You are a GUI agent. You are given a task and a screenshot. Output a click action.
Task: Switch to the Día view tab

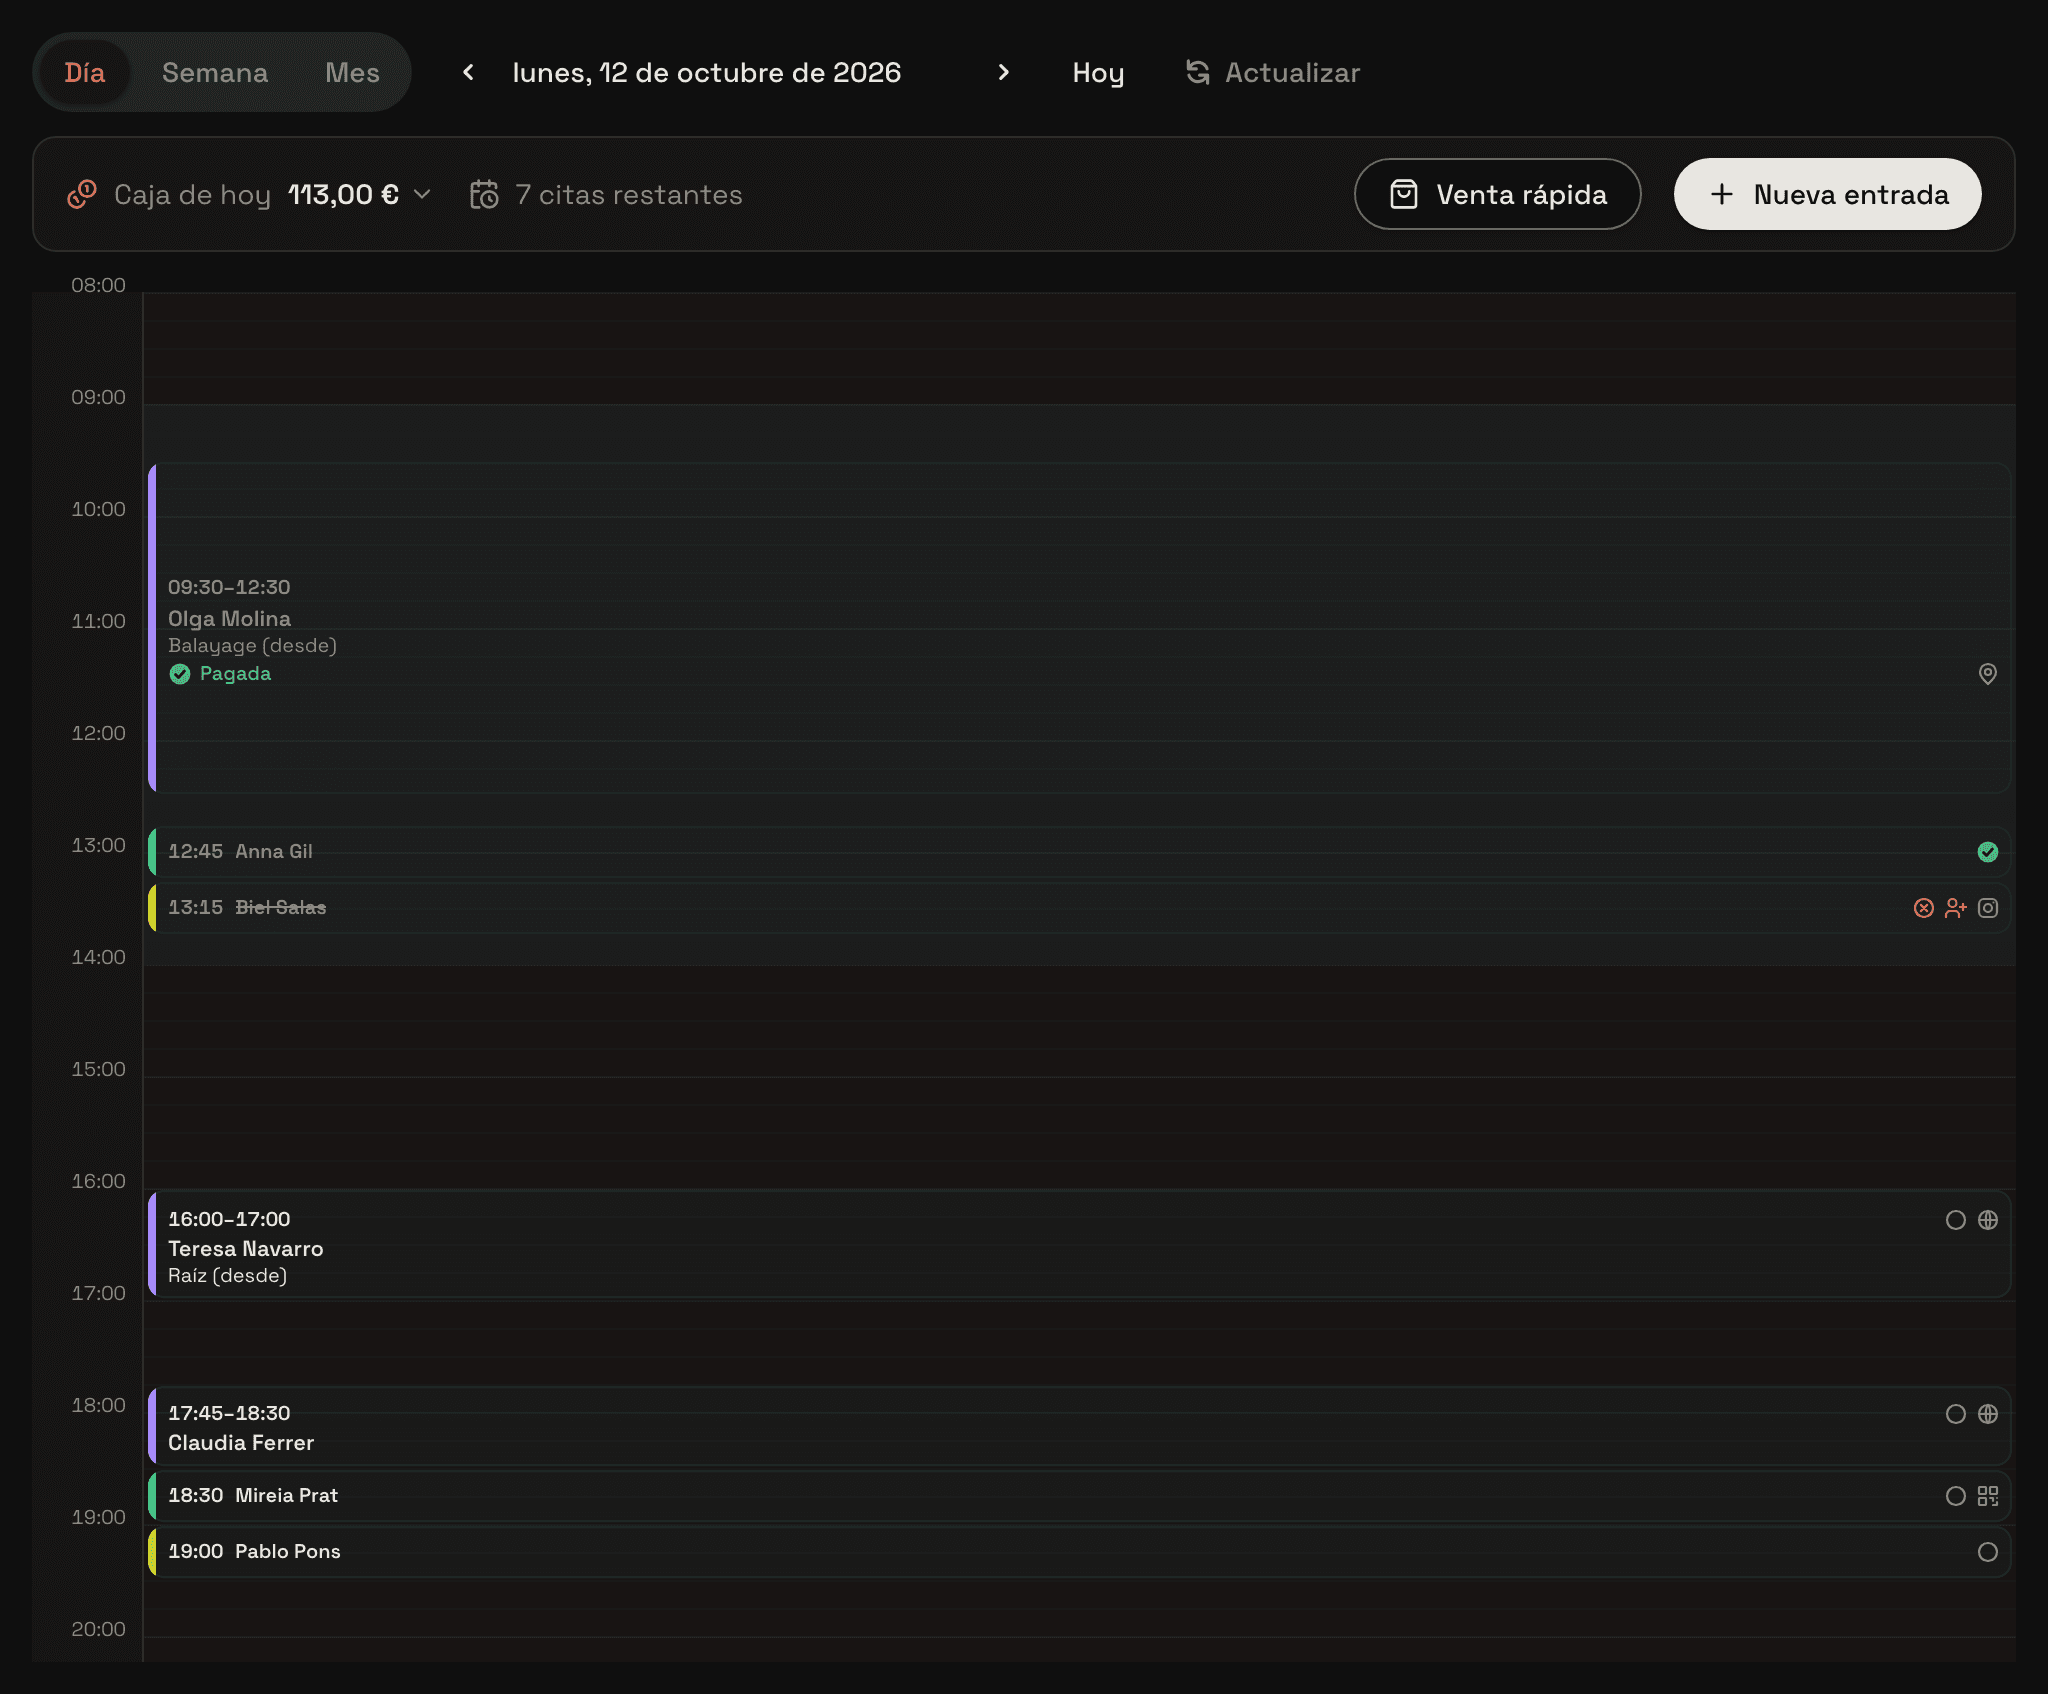85,73
